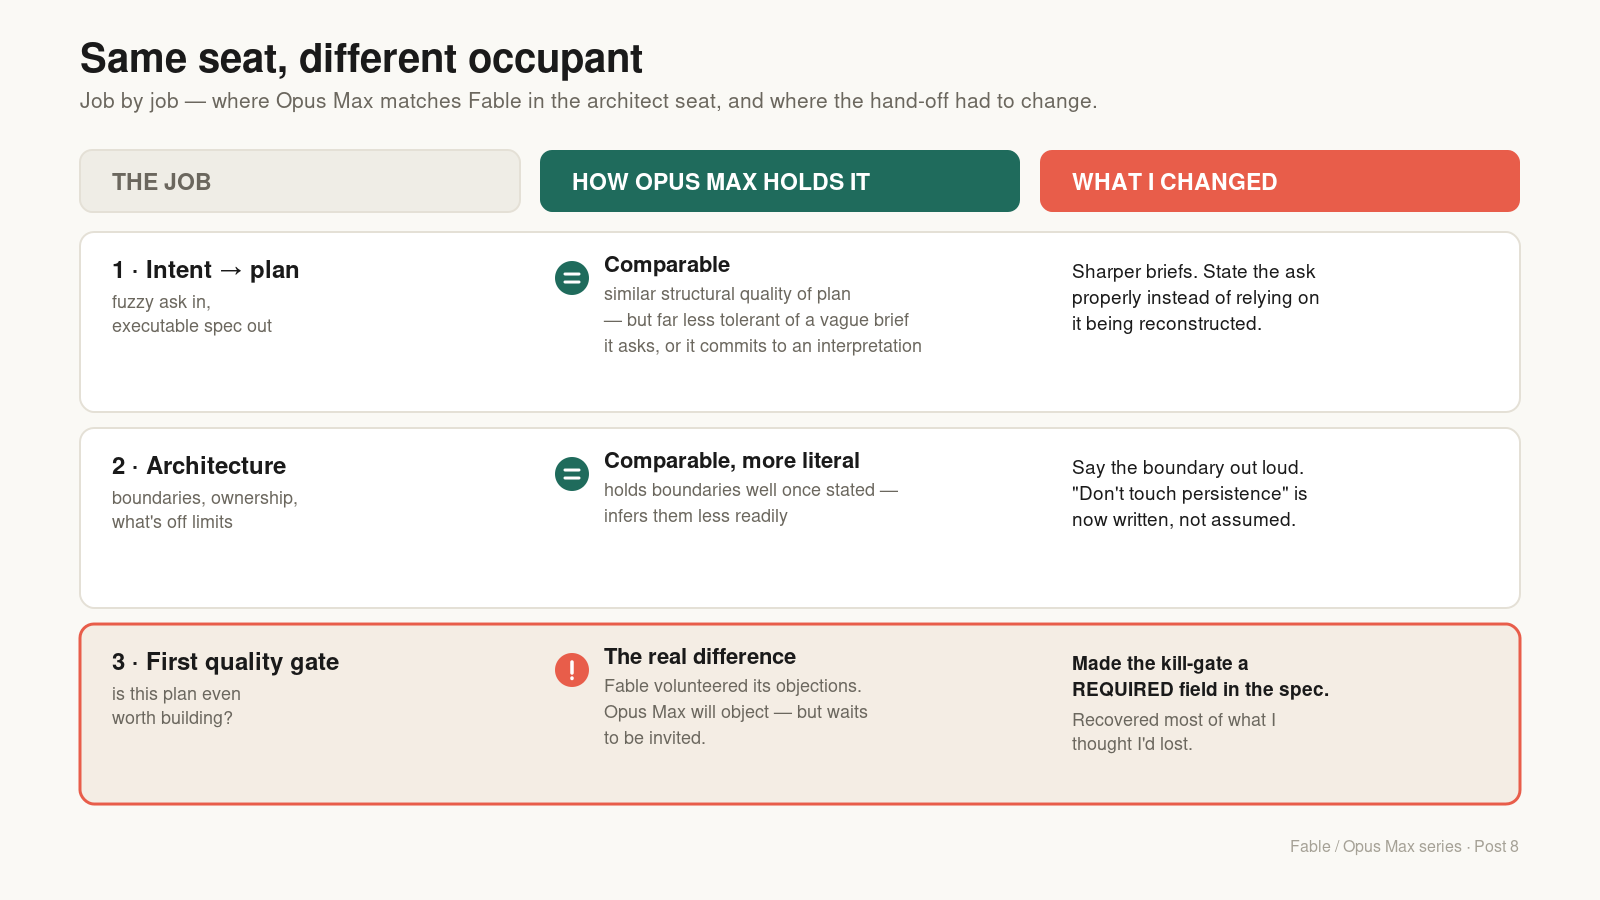Click the '3 · First quality gate' heading
The height and width of the screenshot is (900, 1600).
pyautogui.click(x=226, y=662)
